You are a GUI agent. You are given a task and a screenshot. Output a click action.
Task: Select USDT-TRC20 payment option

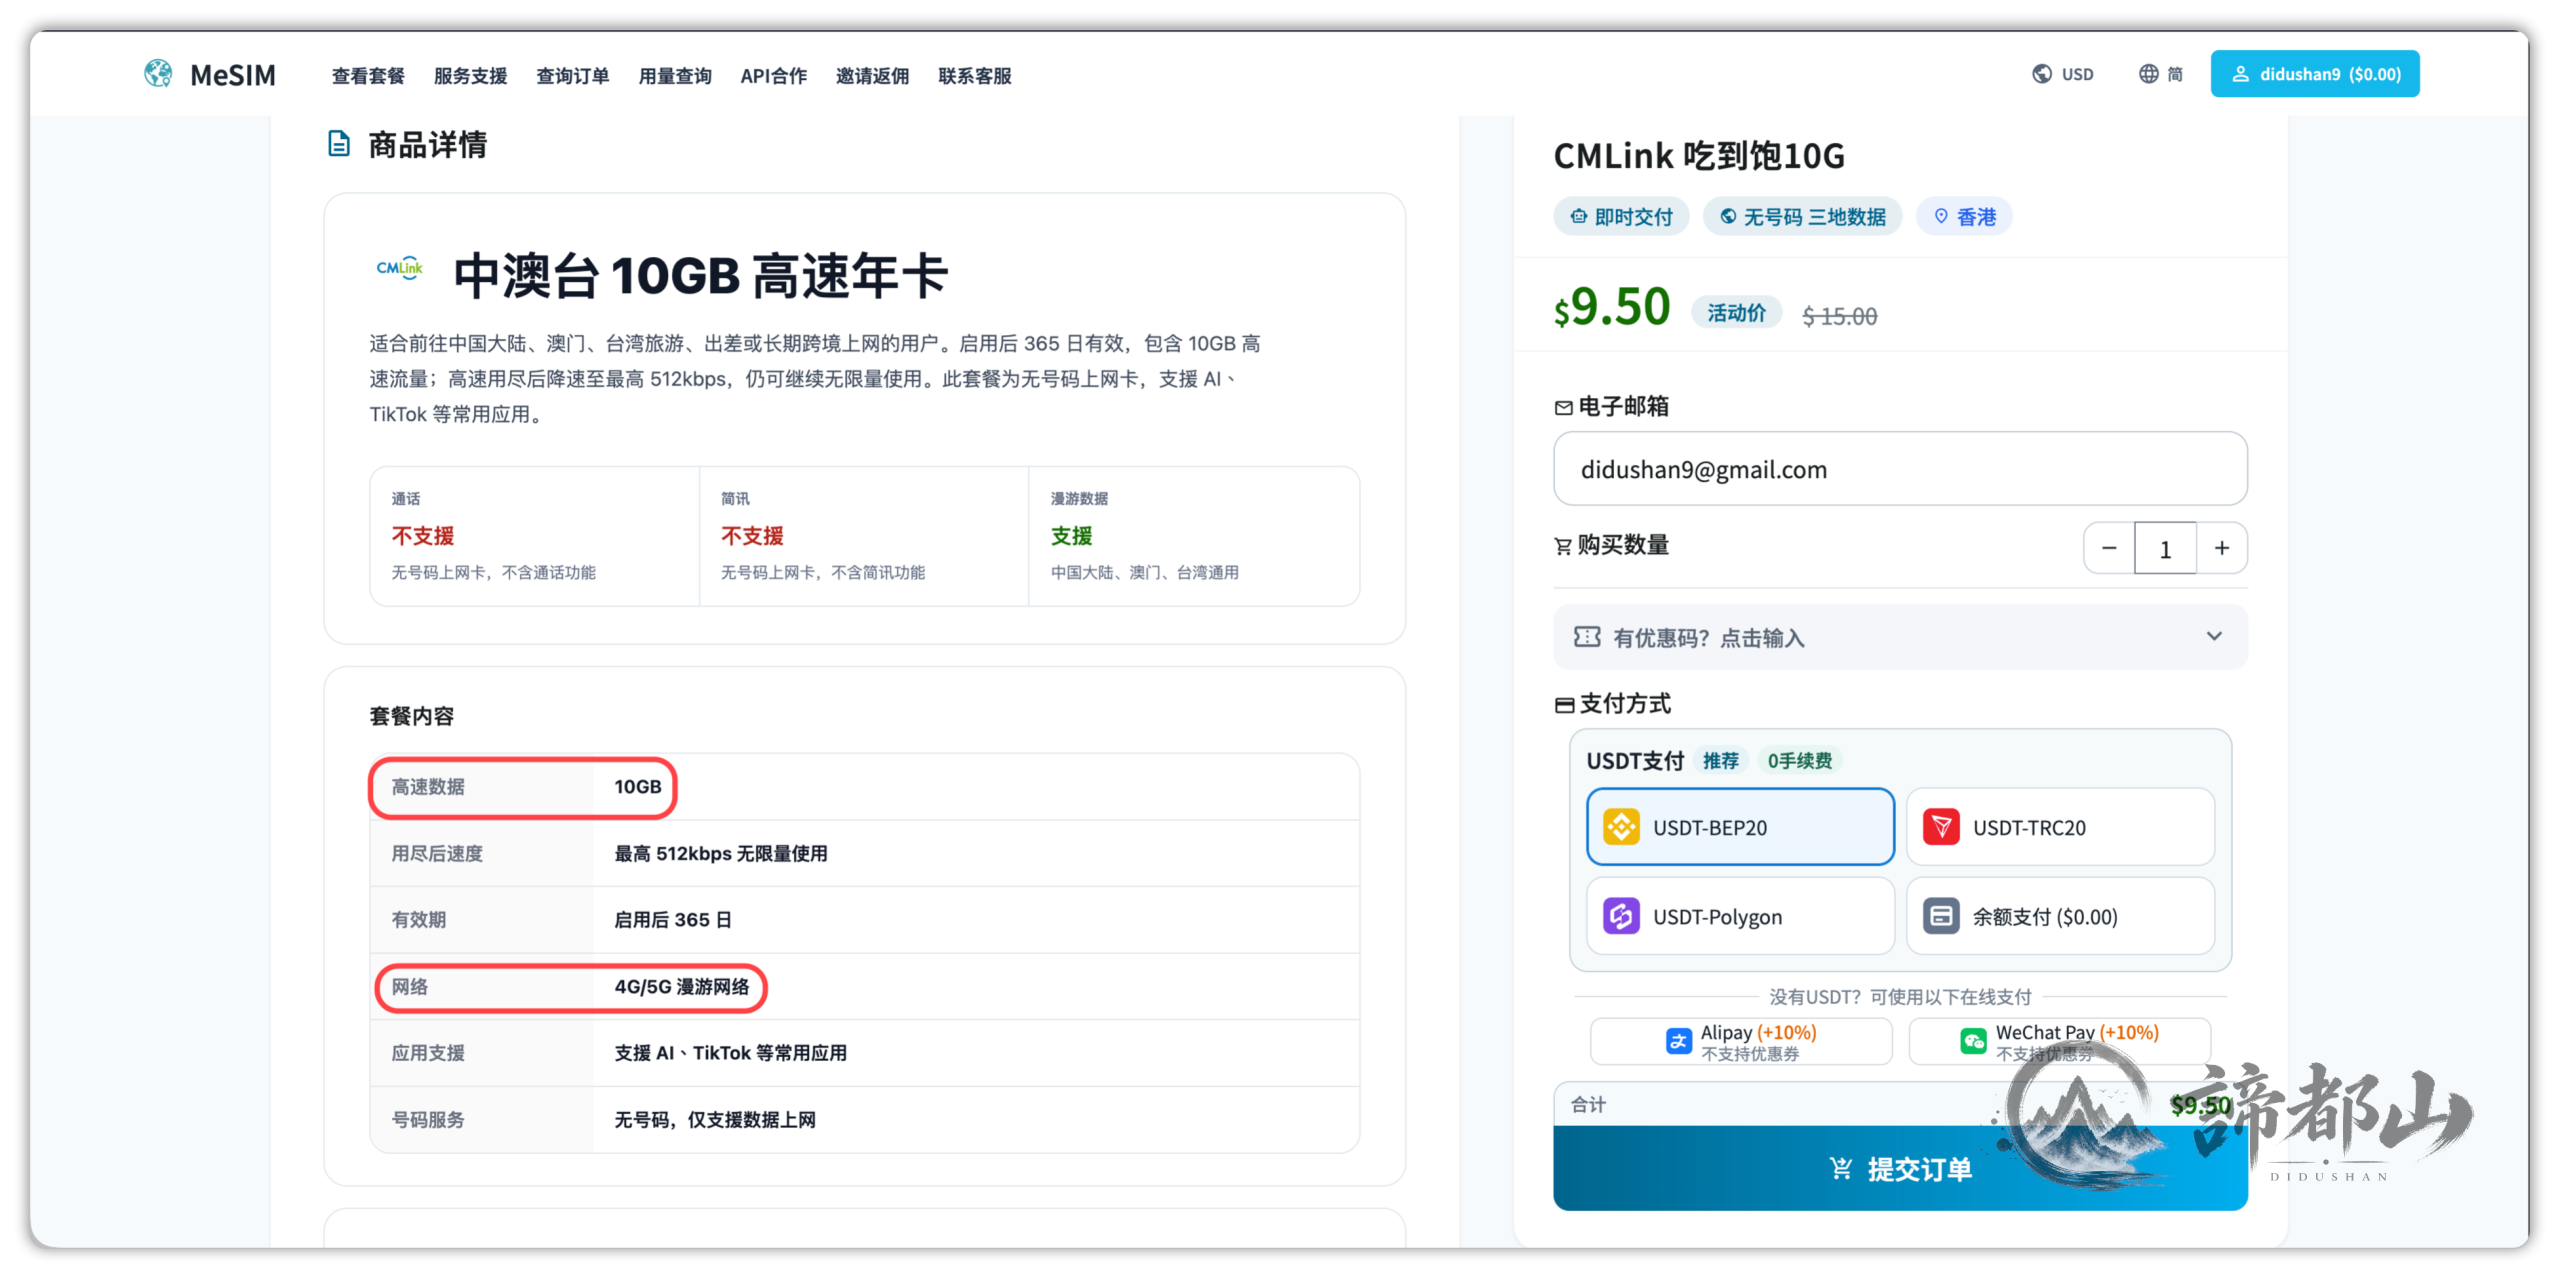tap(2060, 827)
